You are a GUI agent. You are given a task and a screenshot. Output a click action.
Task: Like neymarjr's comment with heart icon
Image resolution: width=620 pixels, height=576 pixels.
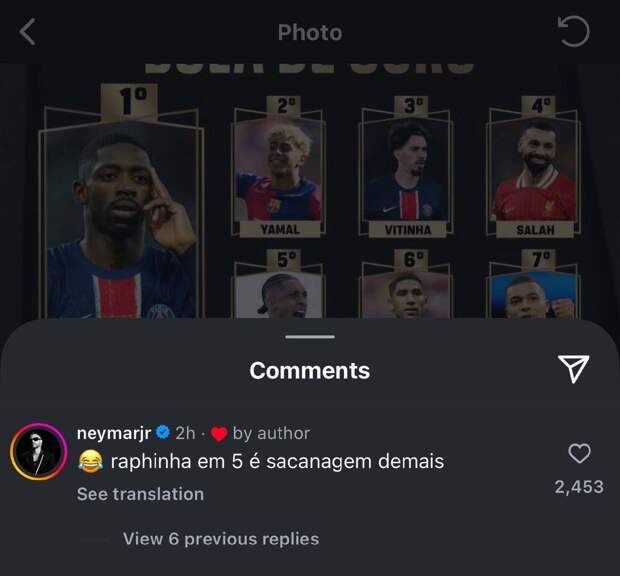pyautogui.click(x=579, y=453)
